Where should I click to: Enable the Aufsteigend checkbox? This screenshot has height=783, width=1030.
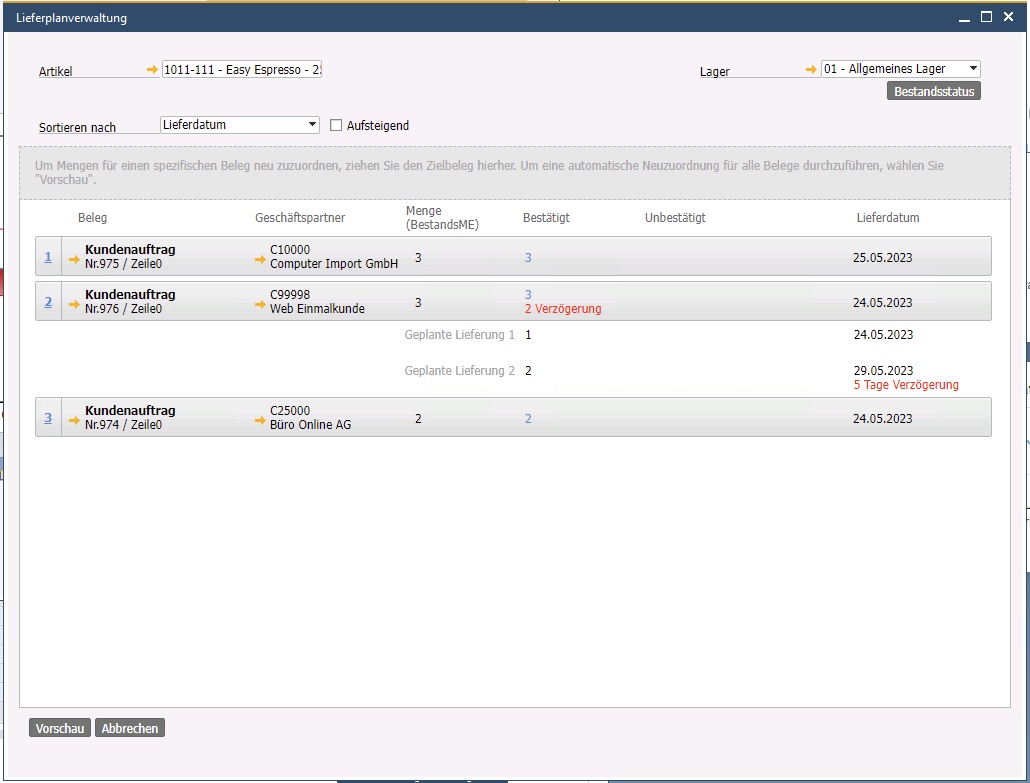coord(336,126)
